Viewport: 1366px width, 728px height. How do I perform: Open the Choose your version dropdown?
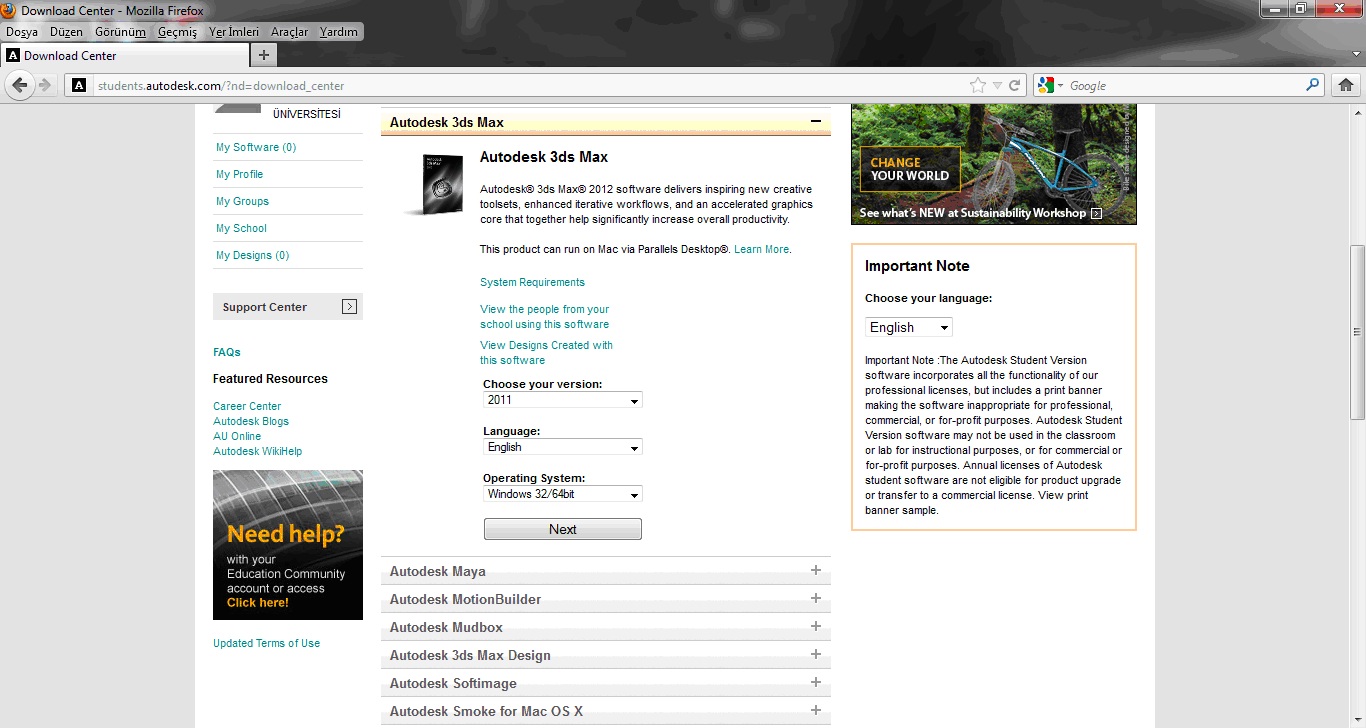563,400
